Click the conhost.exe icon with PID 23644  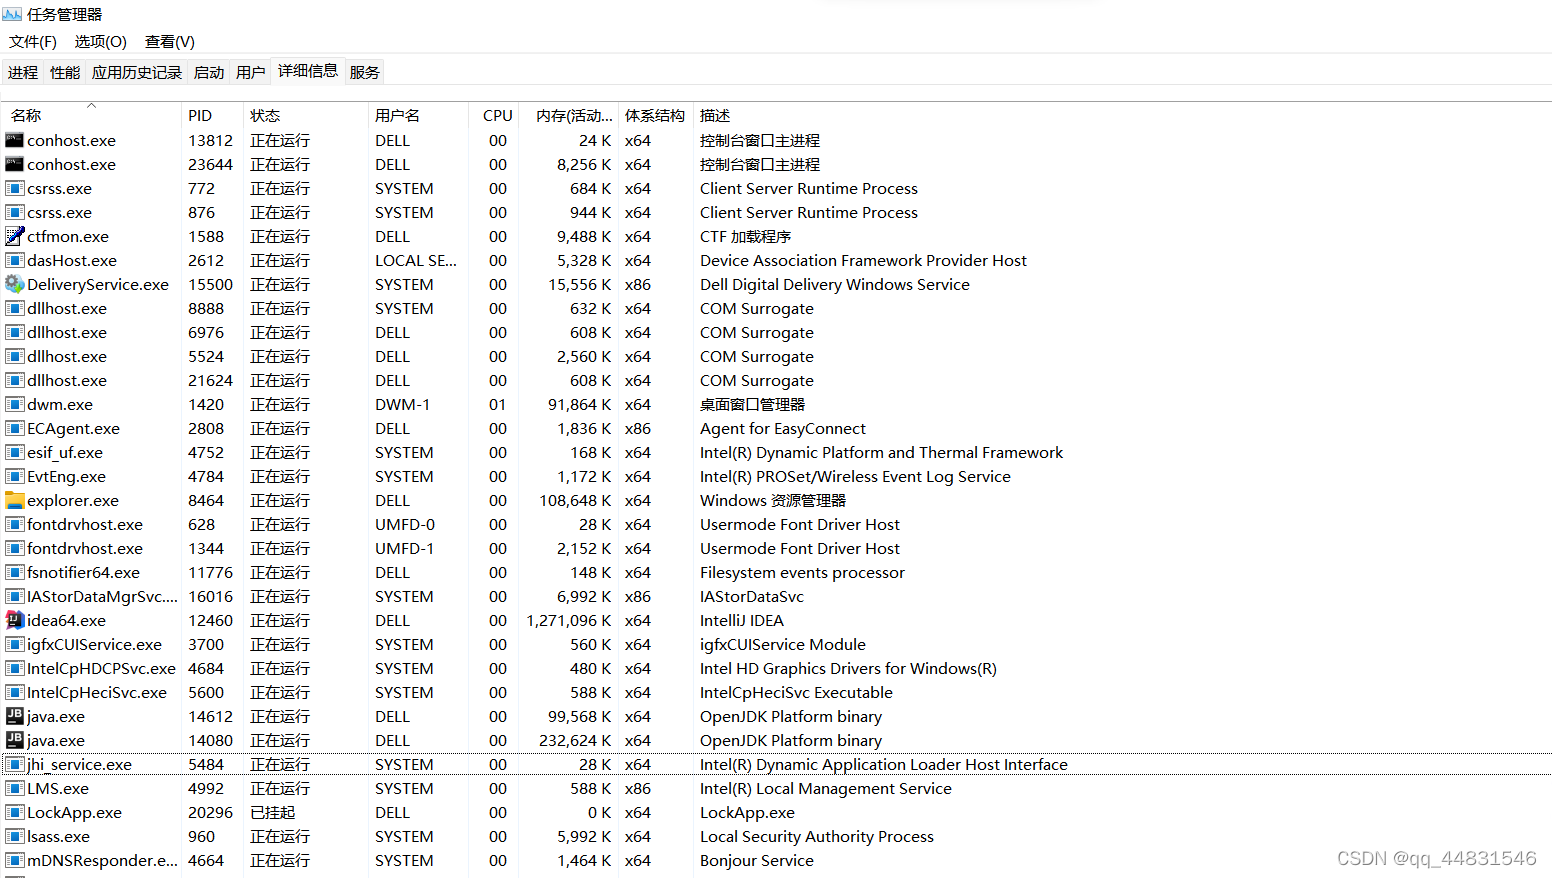point(14,164)
